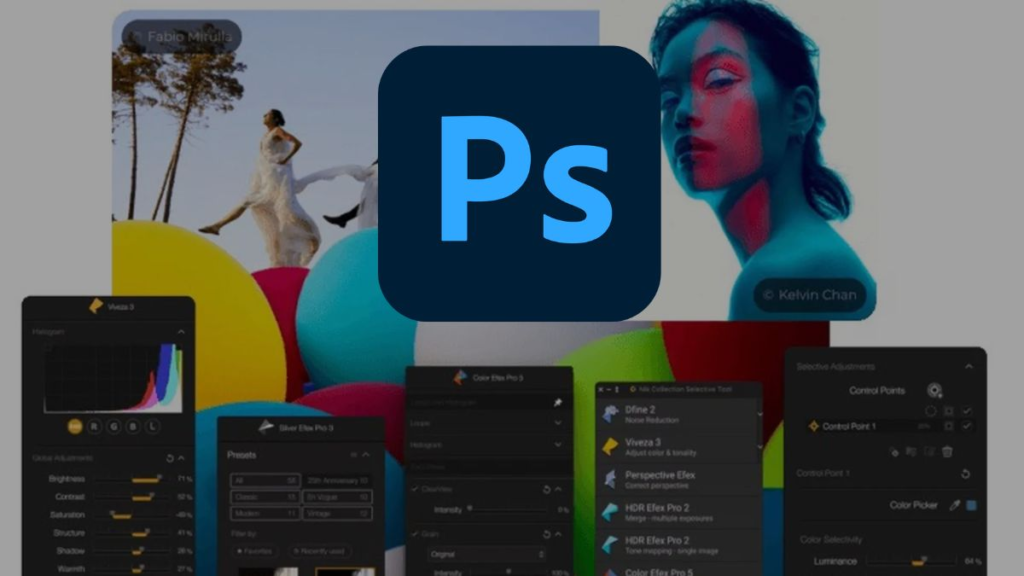Select the Vintage presets category
Screen dimensions: 1024x576
click(x=339, y=513)
